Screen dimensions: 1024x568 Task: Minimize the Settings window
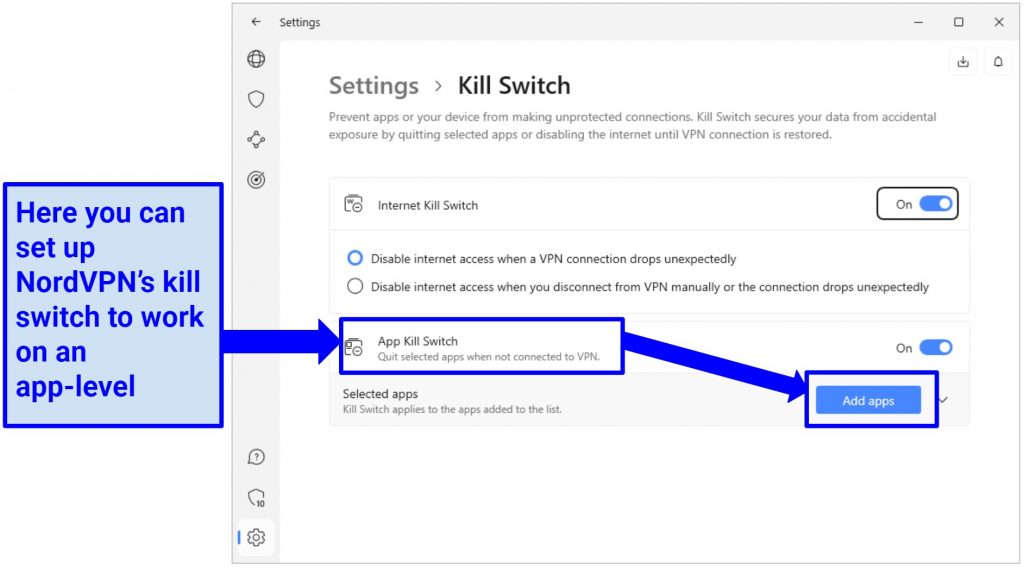[918, 22]
